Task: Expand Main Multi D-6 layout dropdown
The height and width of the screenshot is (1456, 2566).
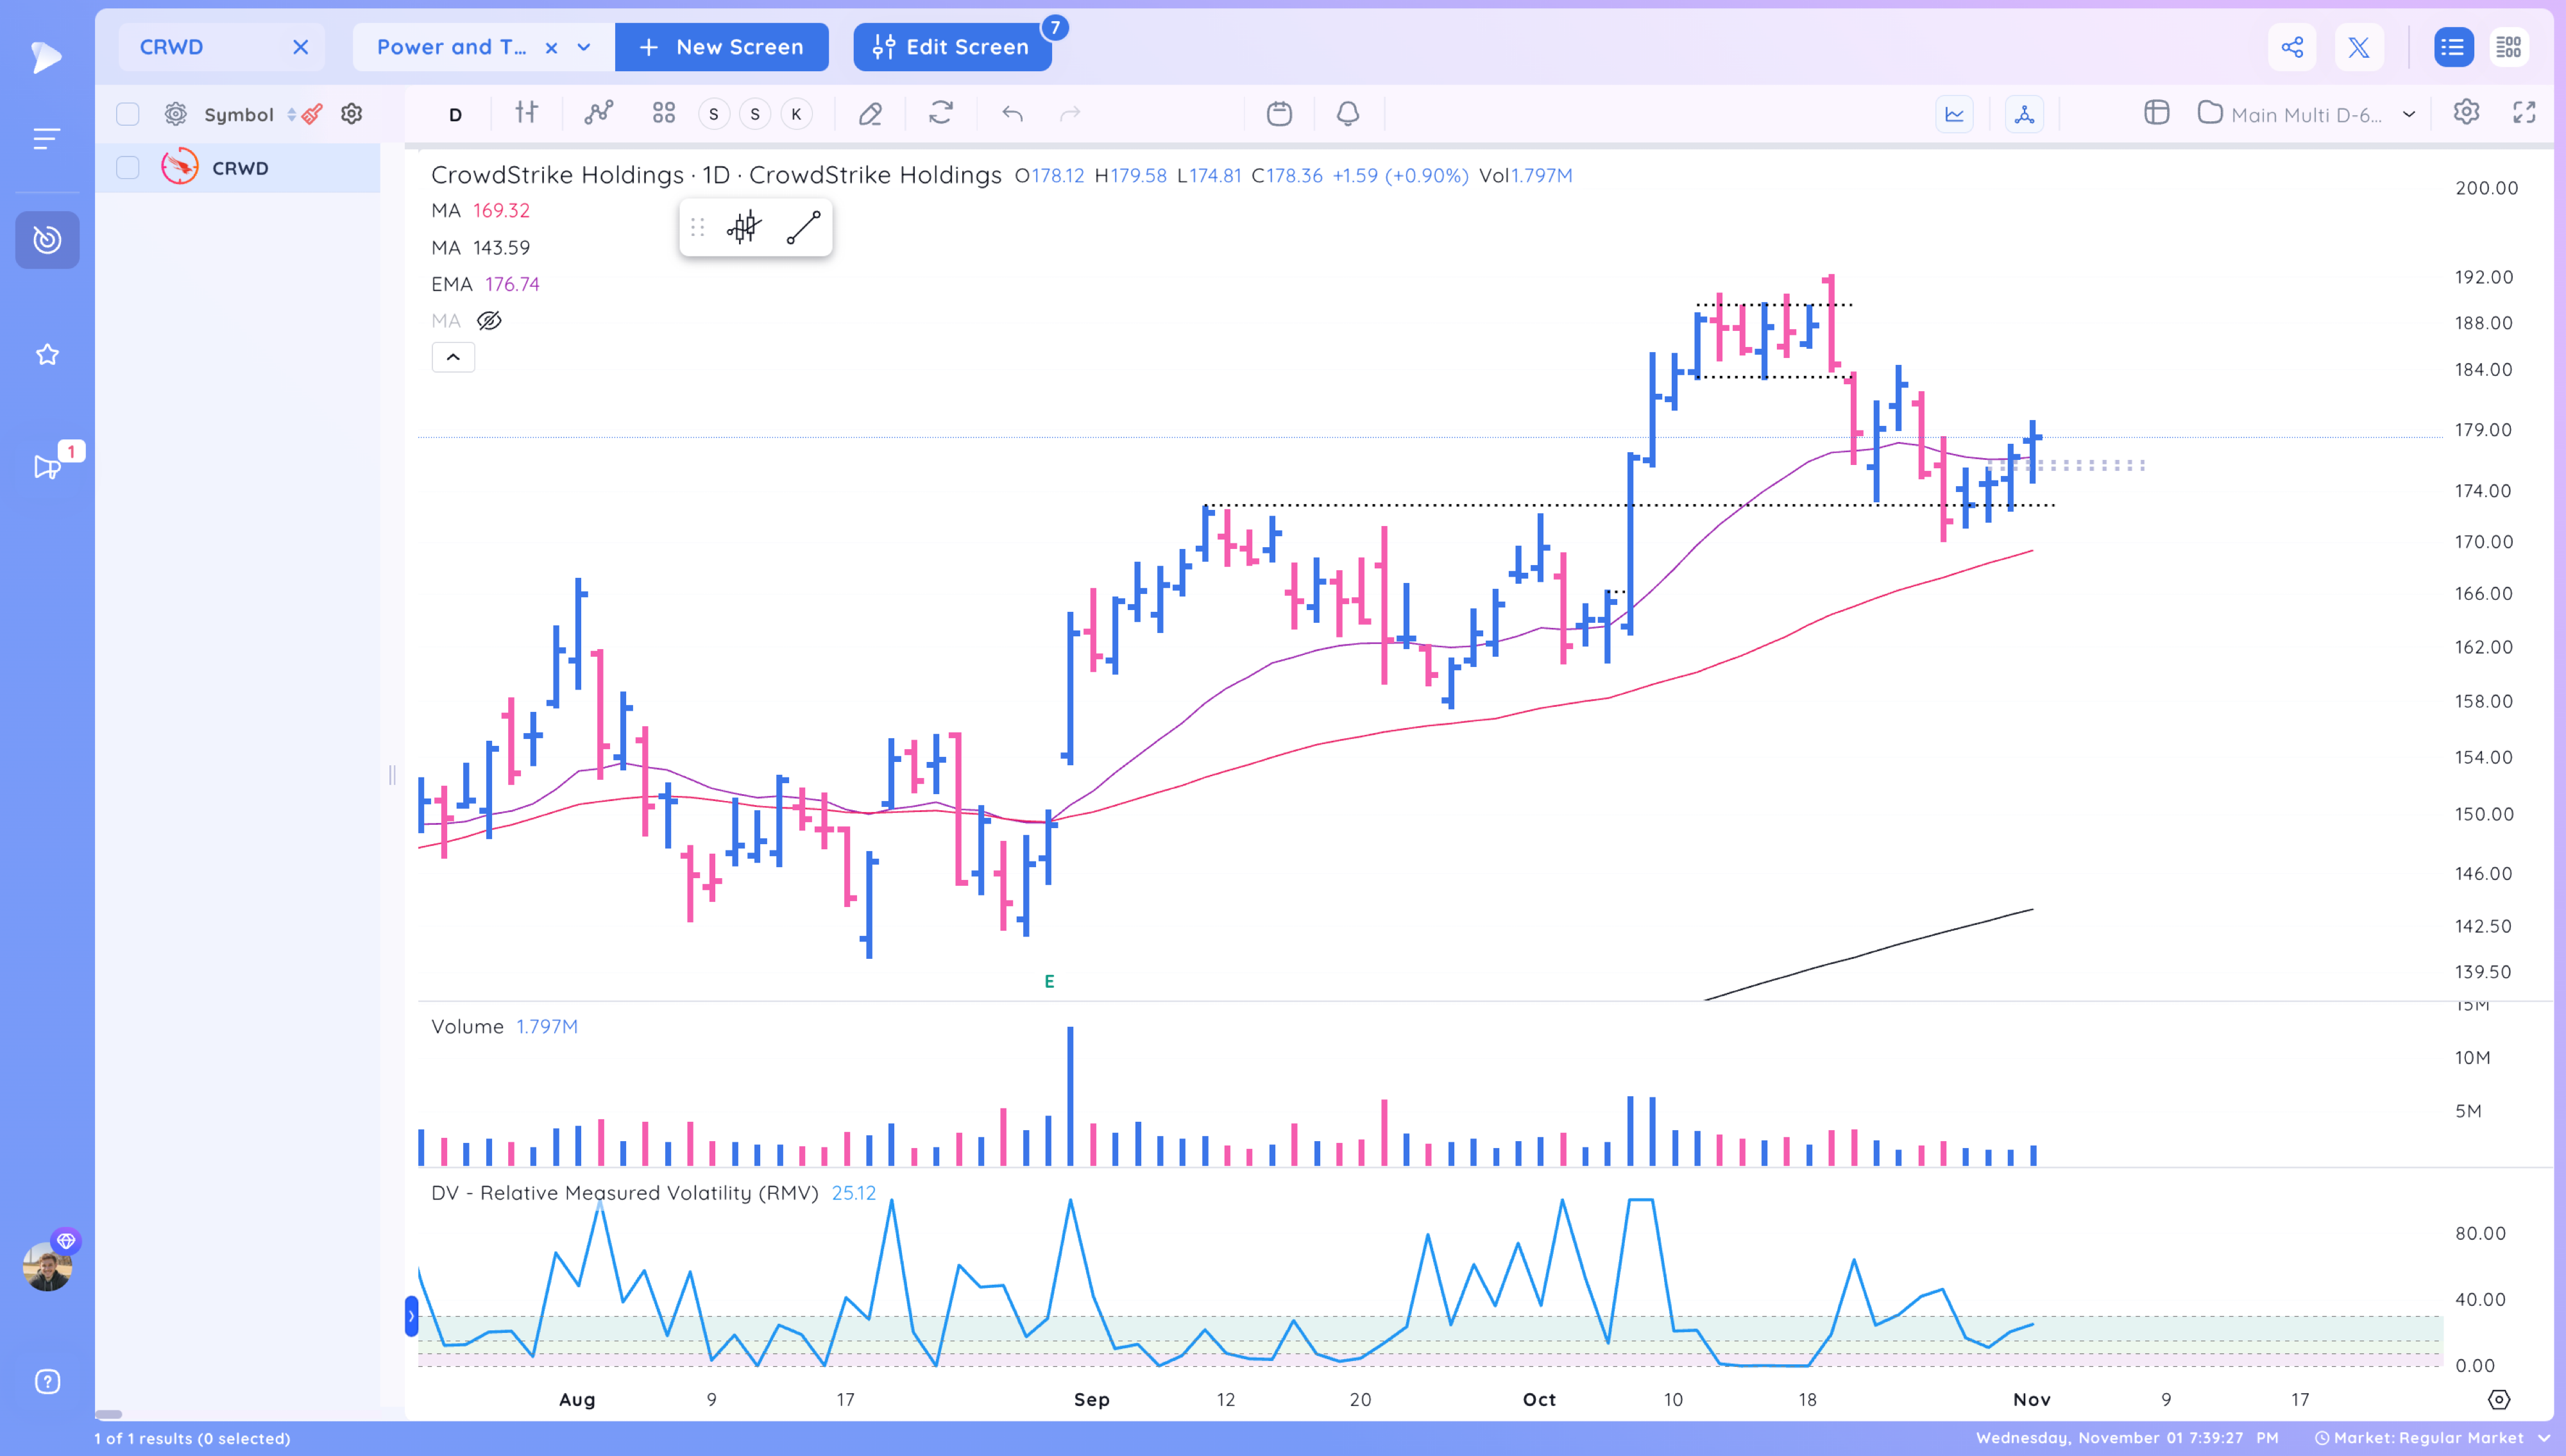Action: [x=2408, y=114]
